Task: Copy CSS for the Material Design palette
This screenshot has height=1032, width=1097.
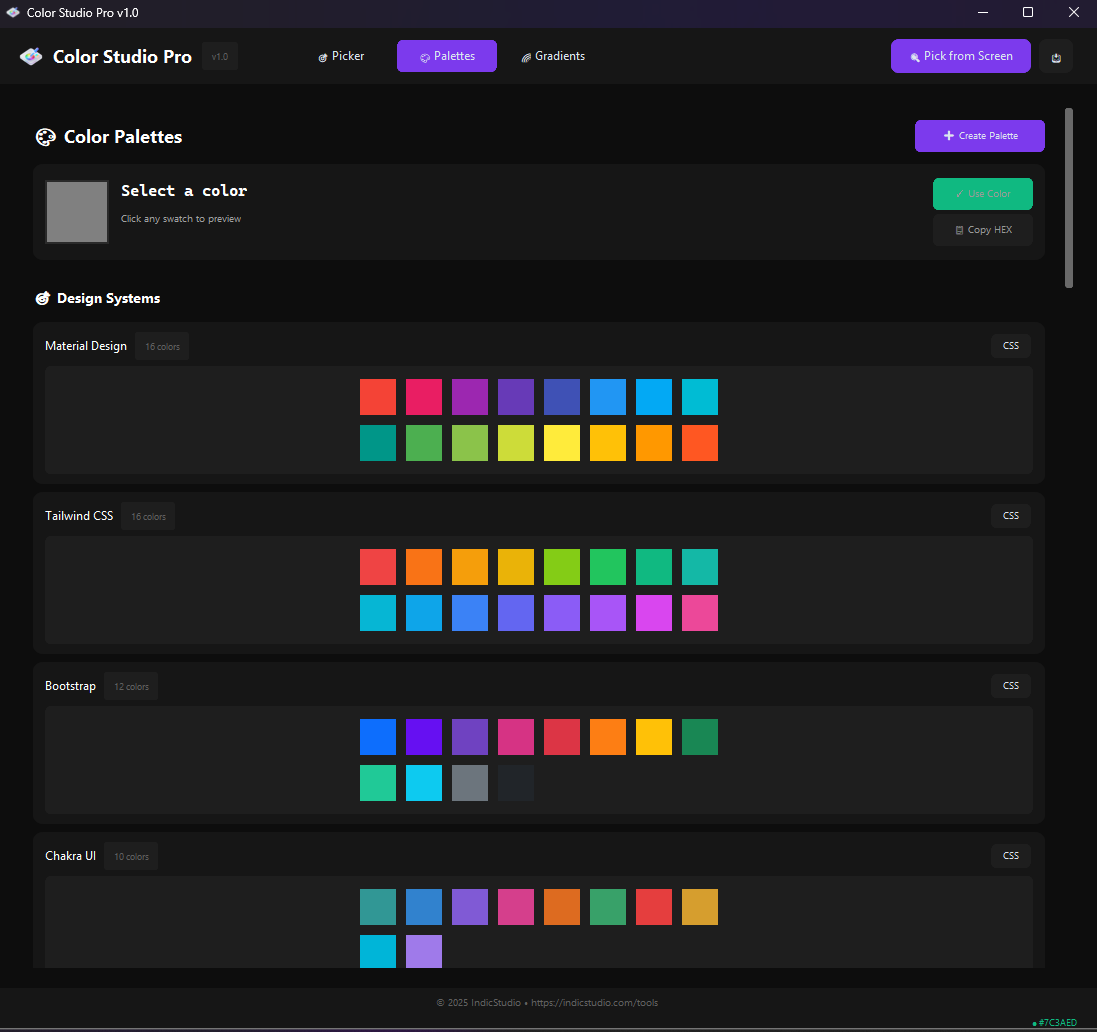Action: click(x=1010, y=345)
